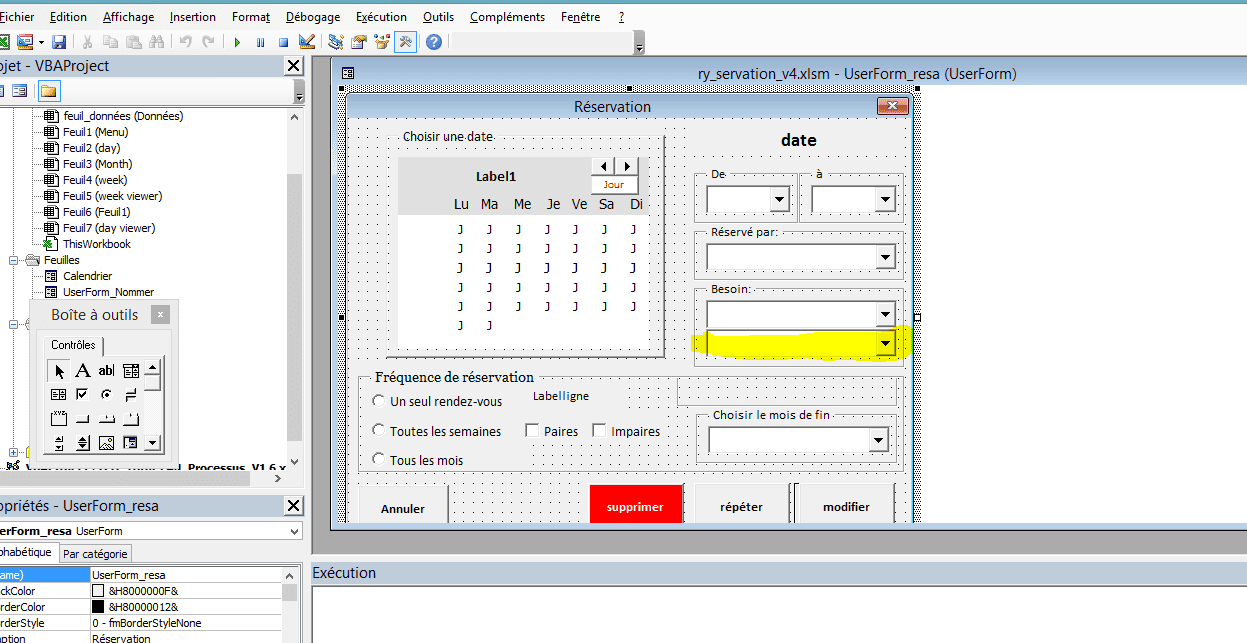Image resolution: width=1247 pixels, height=643 pixels.
Task: Select the 'Un seul rendez-vous' radio button
Action: coord(378,401)
